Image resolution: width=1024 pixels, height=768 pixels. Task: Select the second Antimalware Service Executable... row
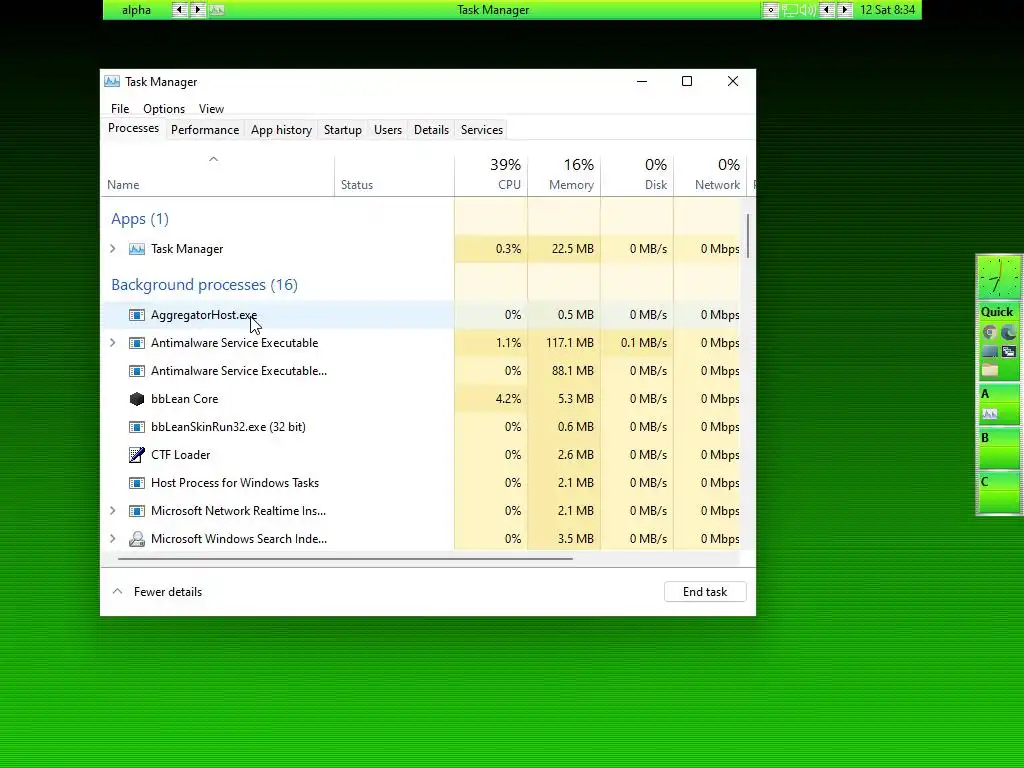pyautogui.click(x=421, y=371)
